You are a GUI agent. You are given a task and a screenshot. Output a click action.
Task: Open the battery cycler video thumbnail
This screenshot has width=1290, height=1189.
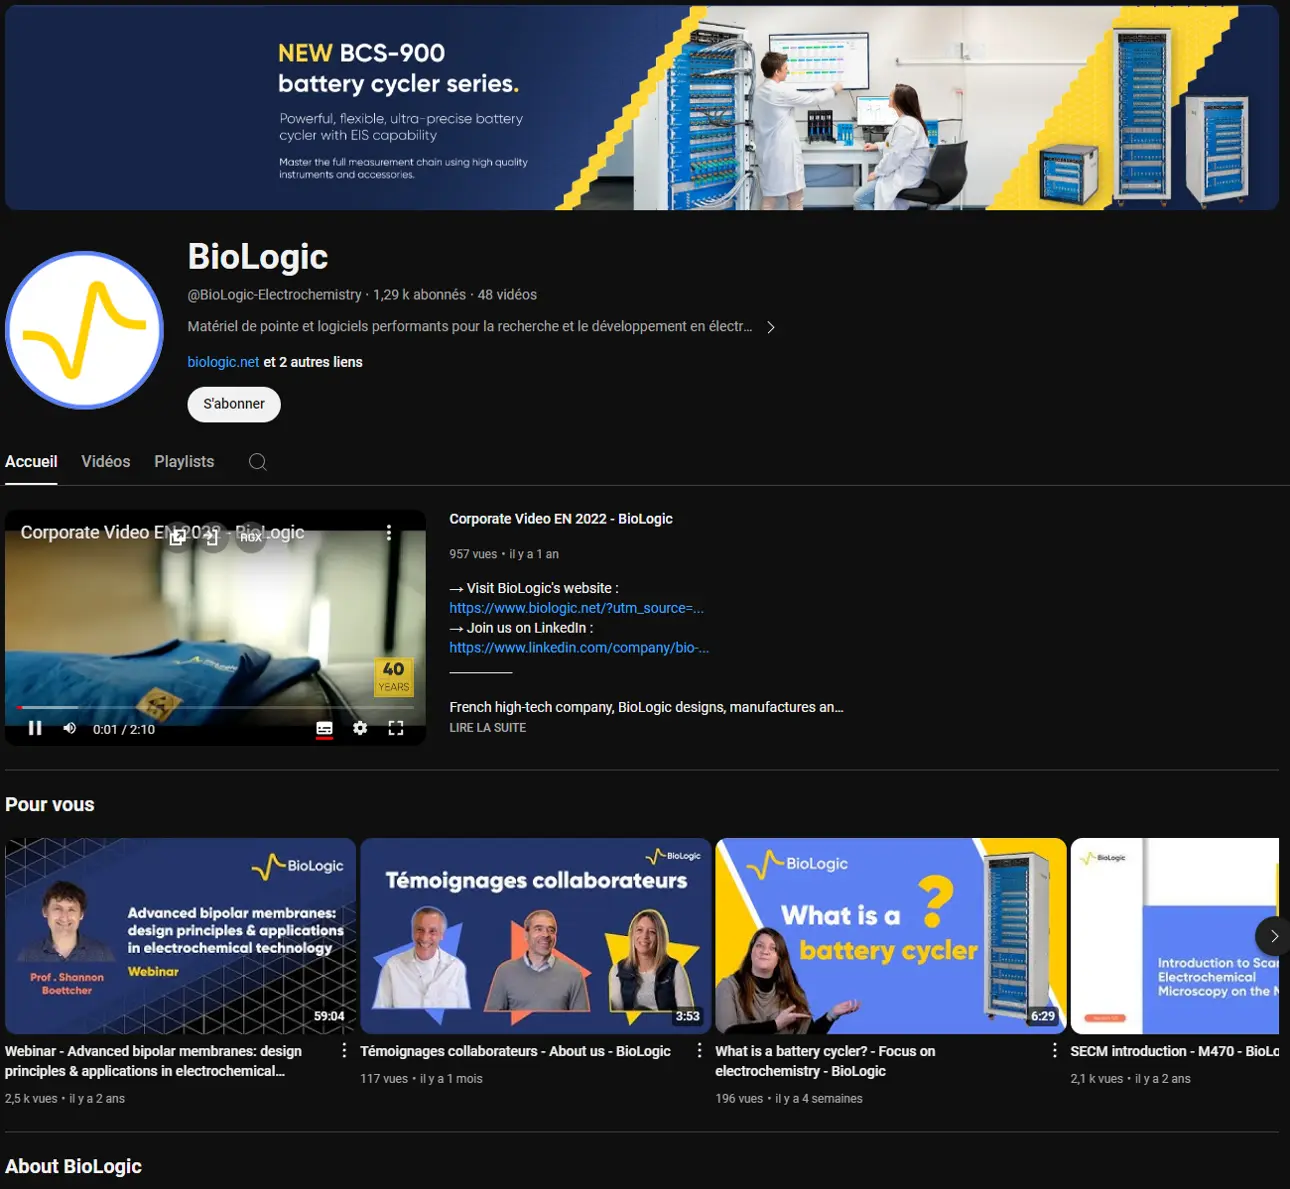tap(891, 936)
